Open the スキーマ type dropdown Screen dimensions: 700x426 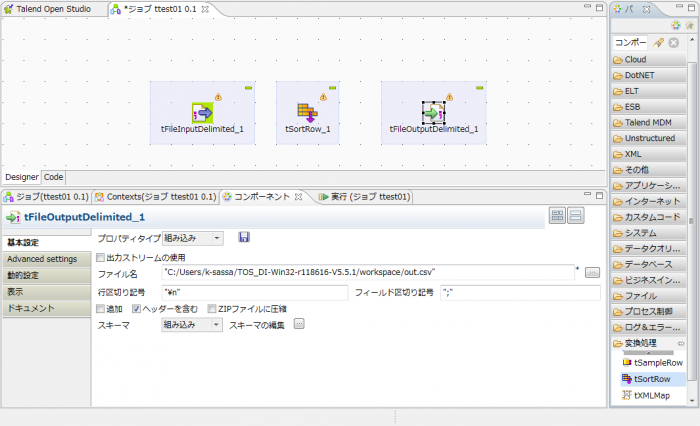tap(192, 325)
